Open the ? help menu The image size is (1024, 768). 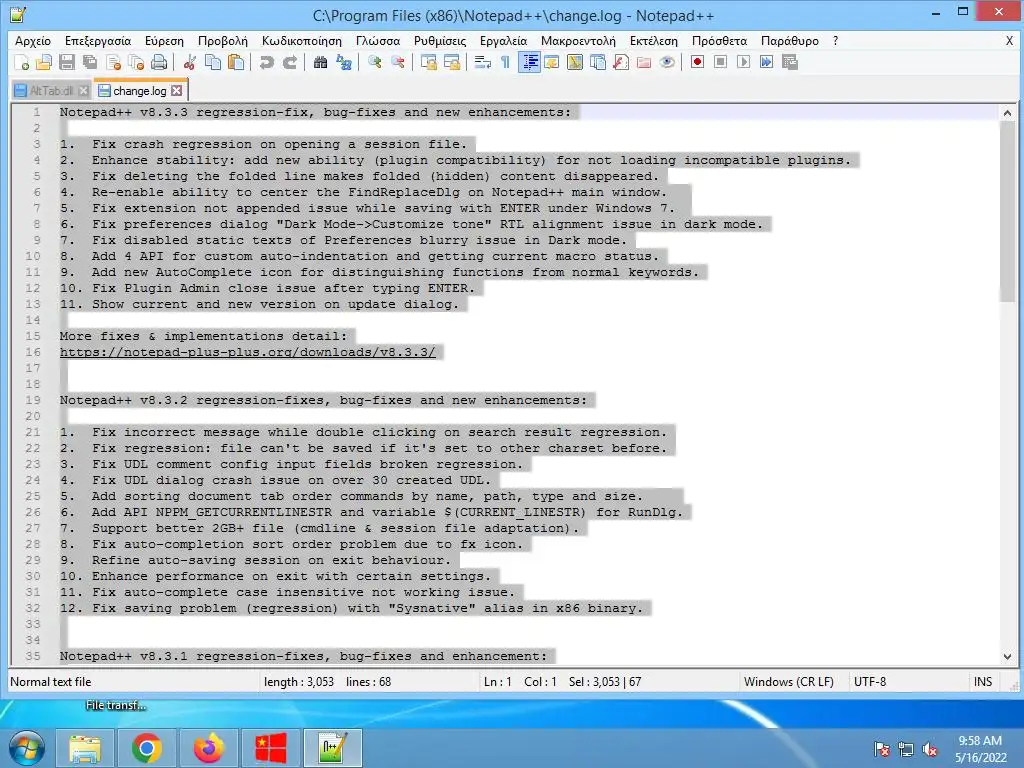pyautogui.click(x=835, y=40)
